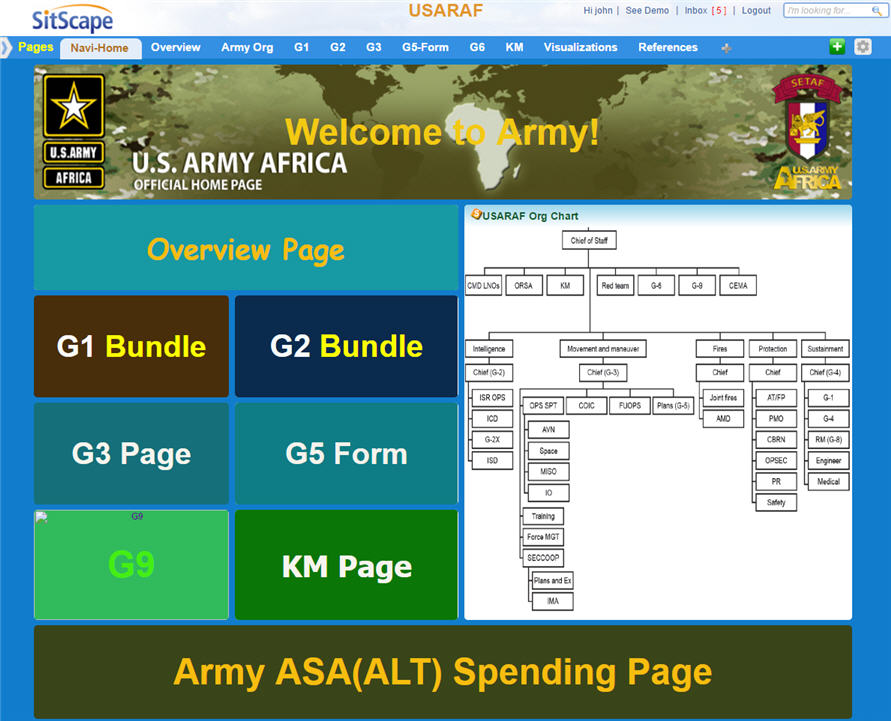The height and width of the screenshot is (721, 891).
Task: Click the Welcome to Army banner image
Action: 443,132
